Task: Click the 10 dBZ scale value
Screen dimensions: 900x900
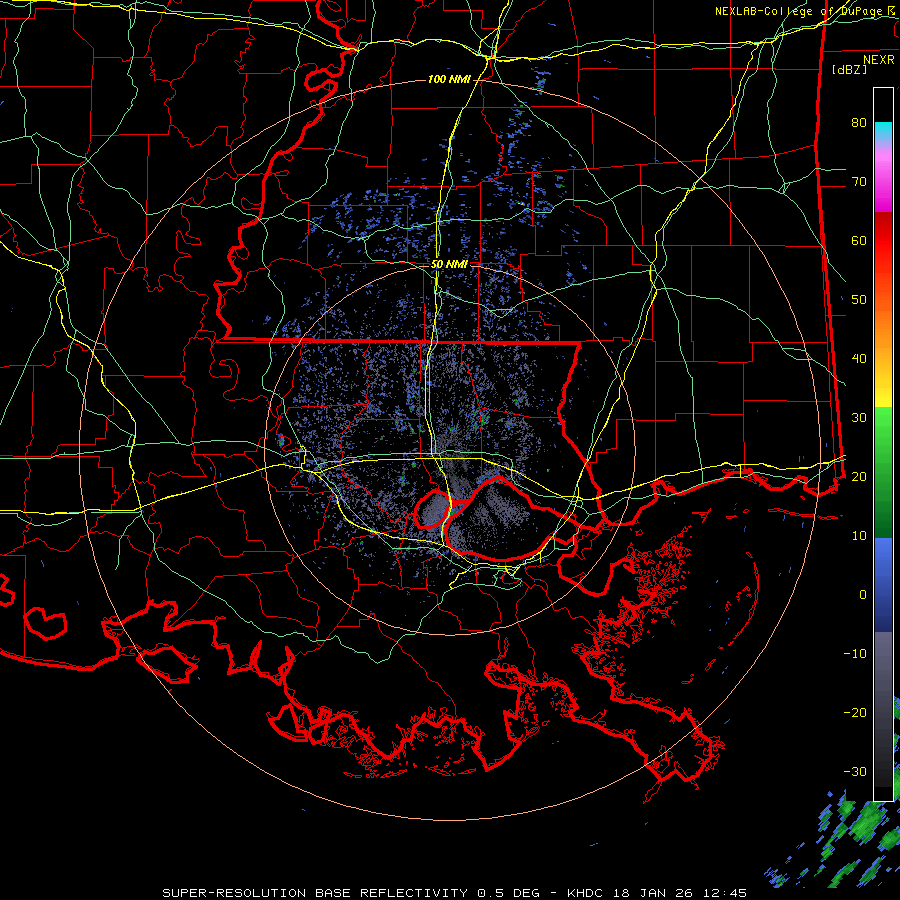Action: click(x=859, y=536)
